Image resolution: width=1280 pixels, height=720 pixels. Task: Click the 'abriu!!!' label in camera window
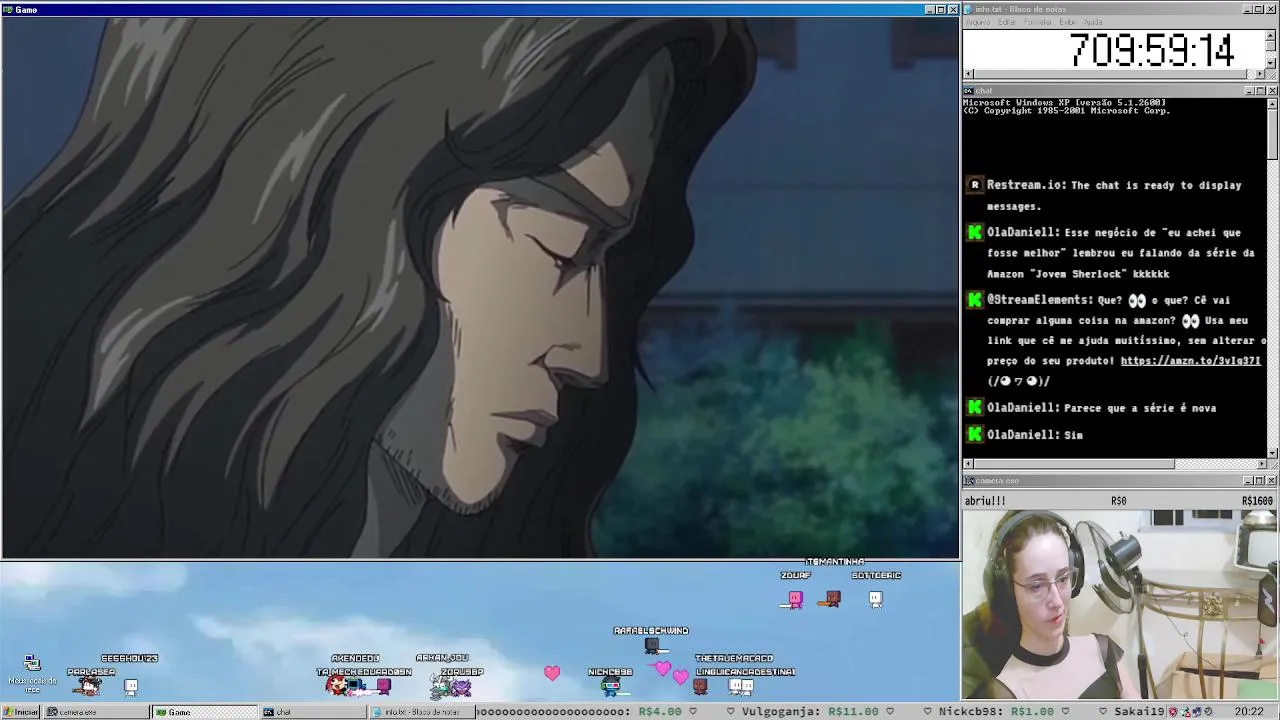[985, 501]
